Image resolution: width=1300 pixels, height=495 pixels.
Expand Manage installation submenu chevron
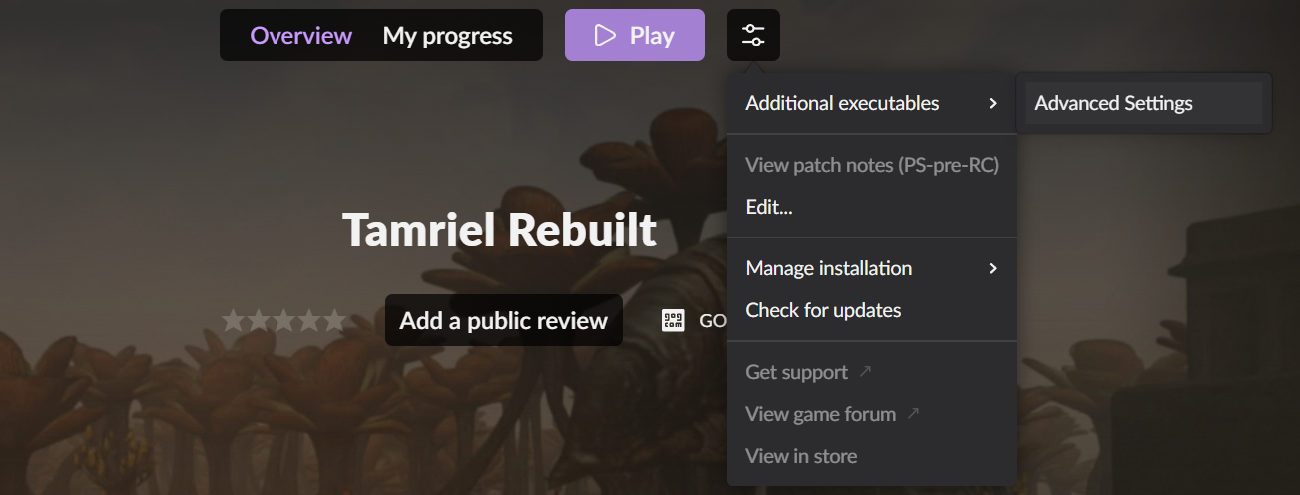pos(993,268)
